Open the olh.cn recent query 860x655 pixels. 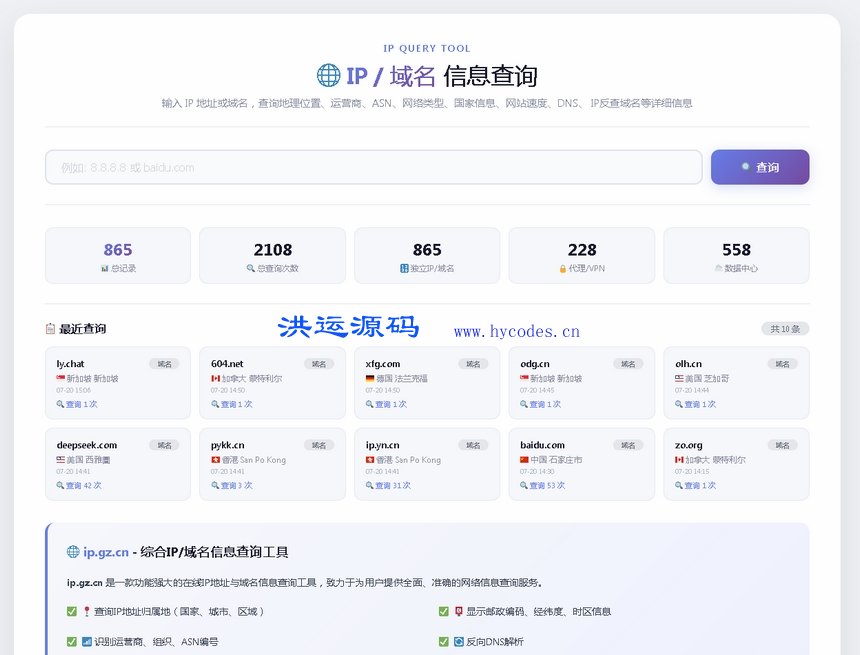coord(737,383)
